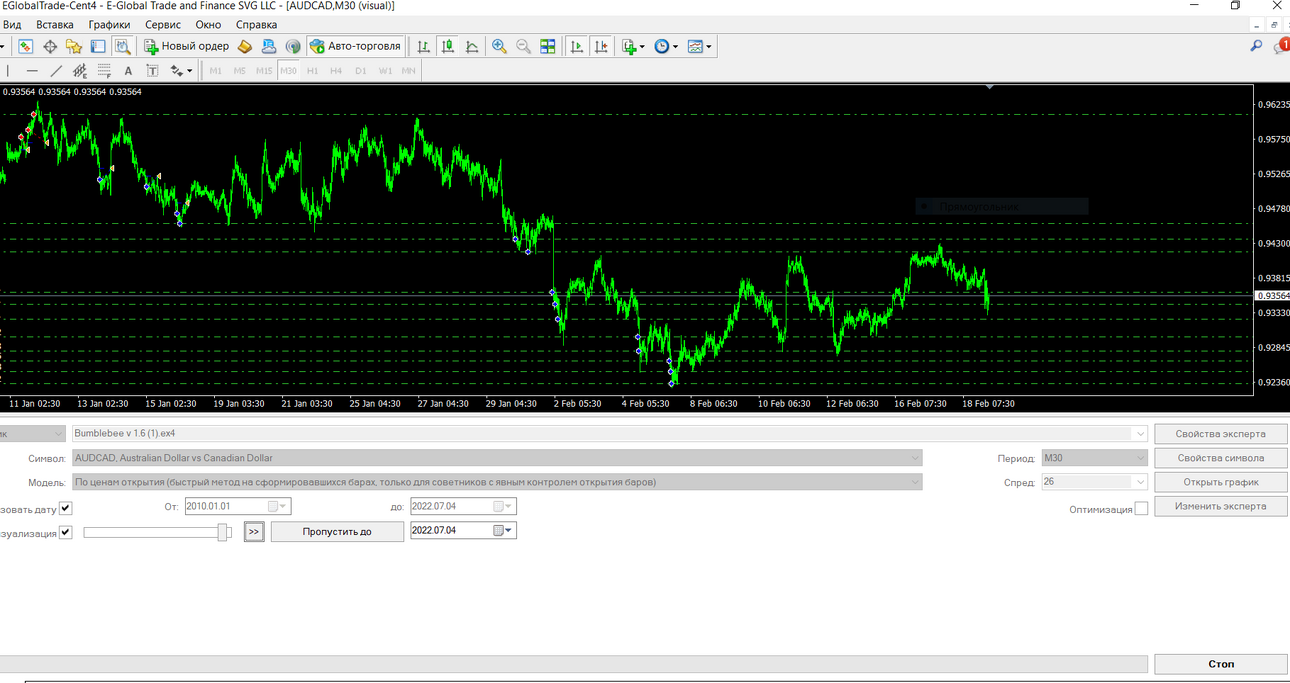Screen dimensions: 1290x683
Task: Select the text label tool
Action: pos(152,71)
